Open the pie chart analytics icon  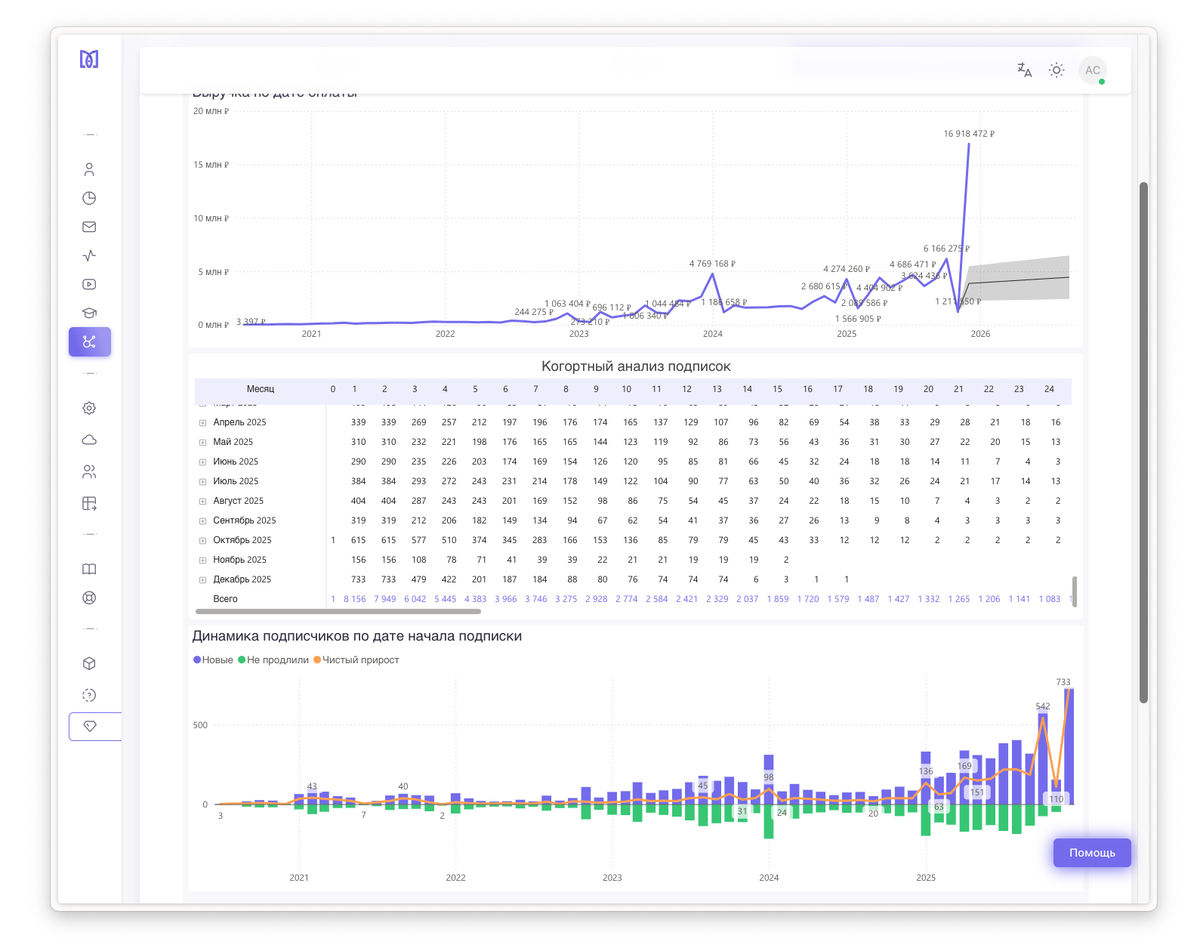(89, 198)
